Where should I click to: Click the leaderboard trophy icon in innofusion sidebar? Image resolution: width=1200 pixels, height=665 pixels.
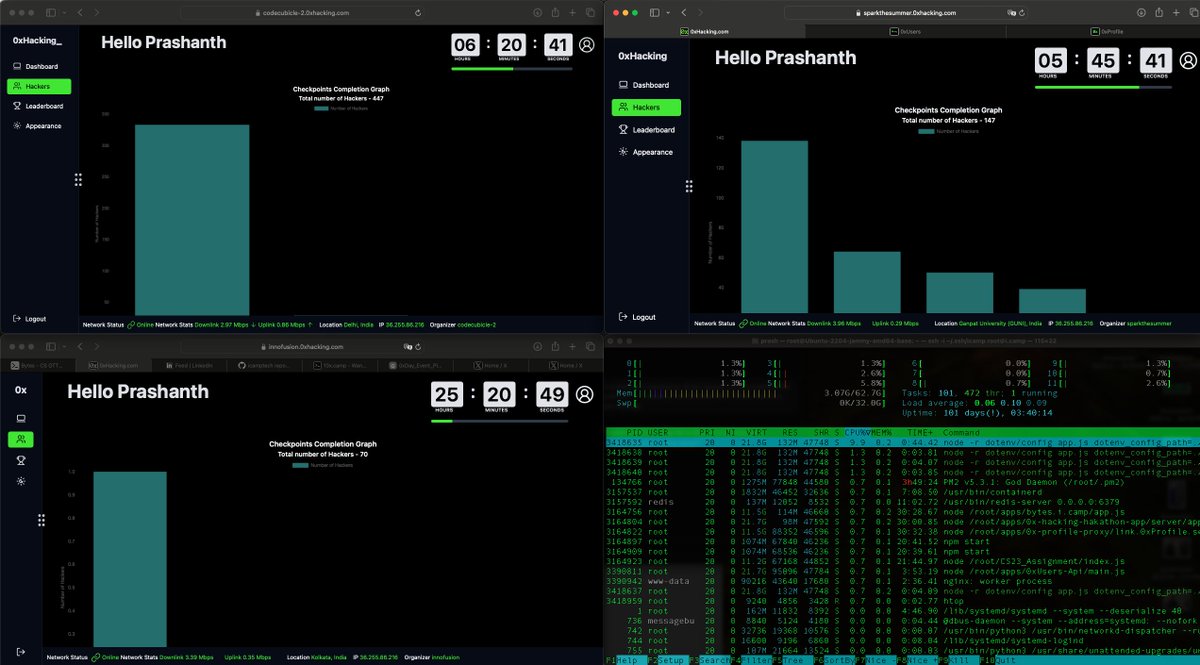click(21, 460)
